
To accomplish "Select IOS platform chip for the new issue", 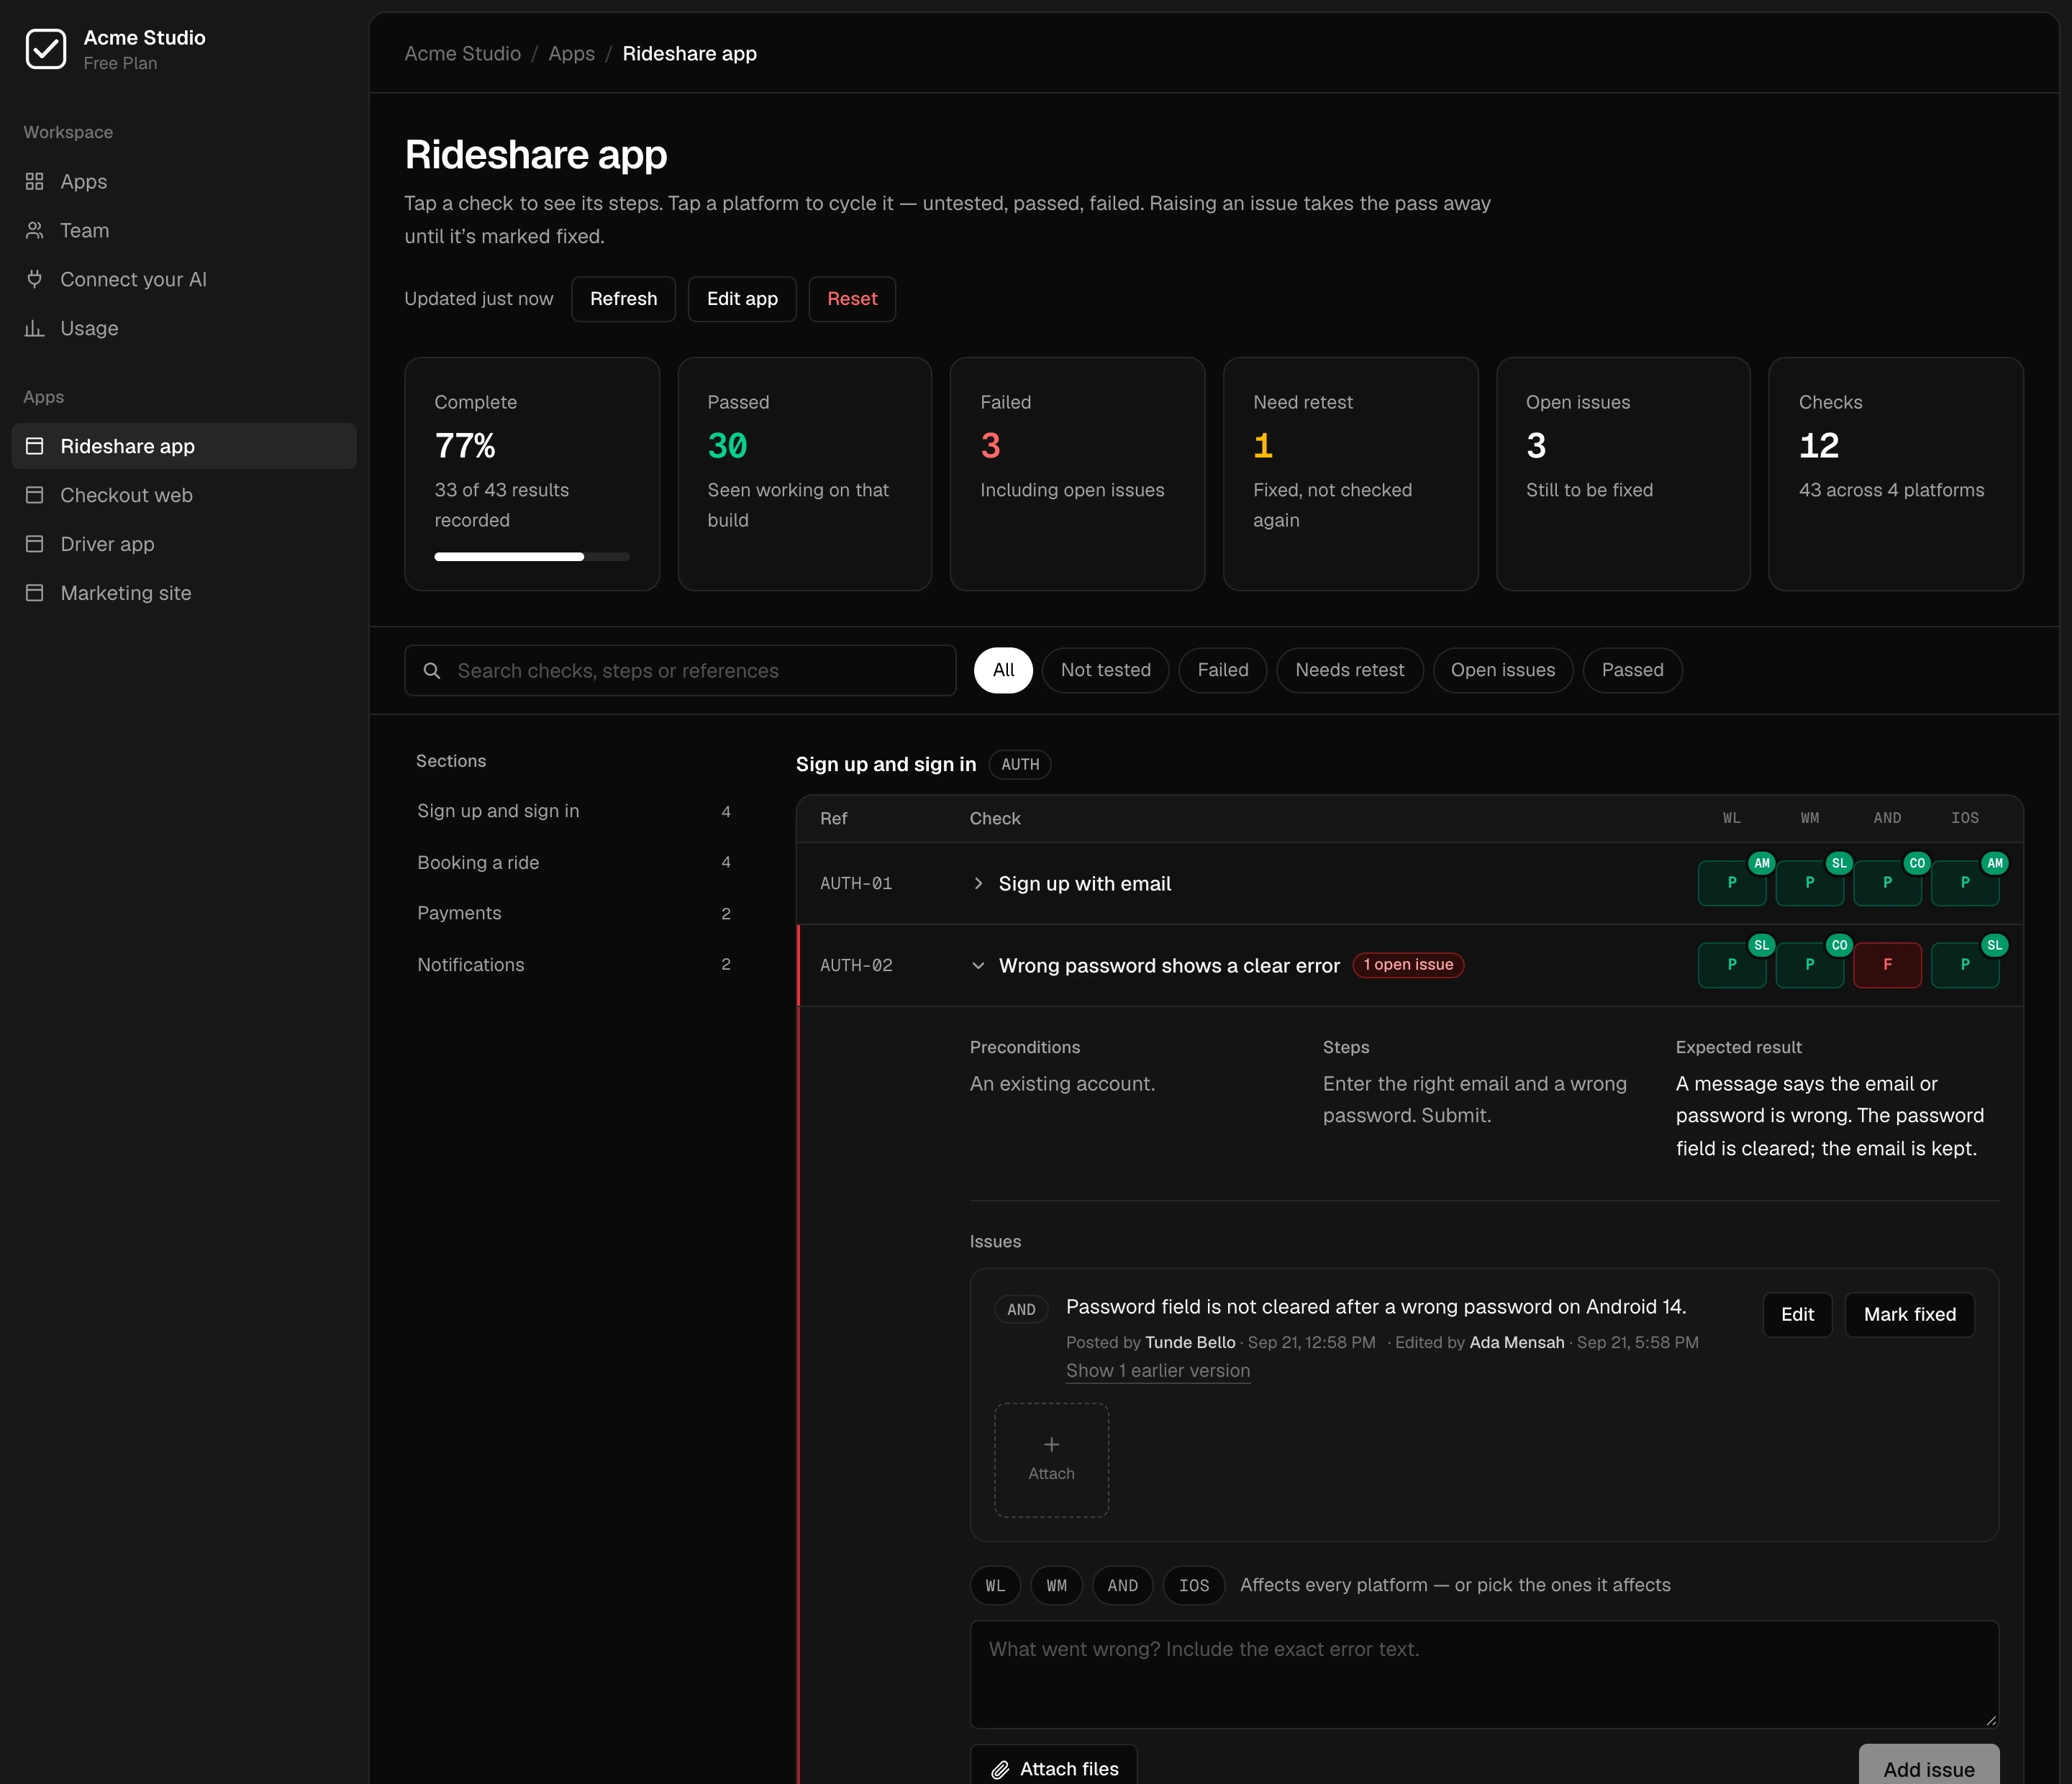I will [x=1193, y=1585].
